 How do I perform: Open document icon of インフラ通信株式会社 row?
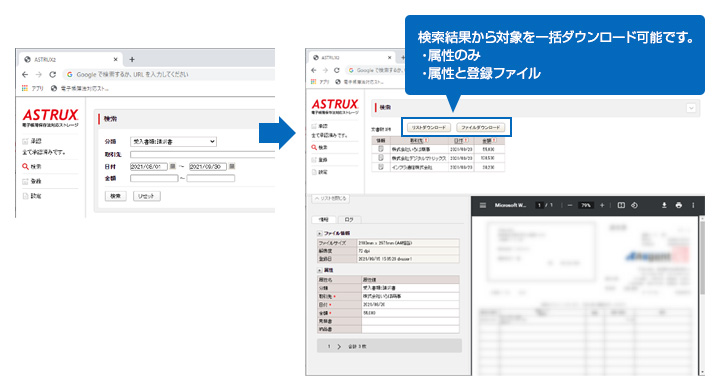[x=381, y=167]
